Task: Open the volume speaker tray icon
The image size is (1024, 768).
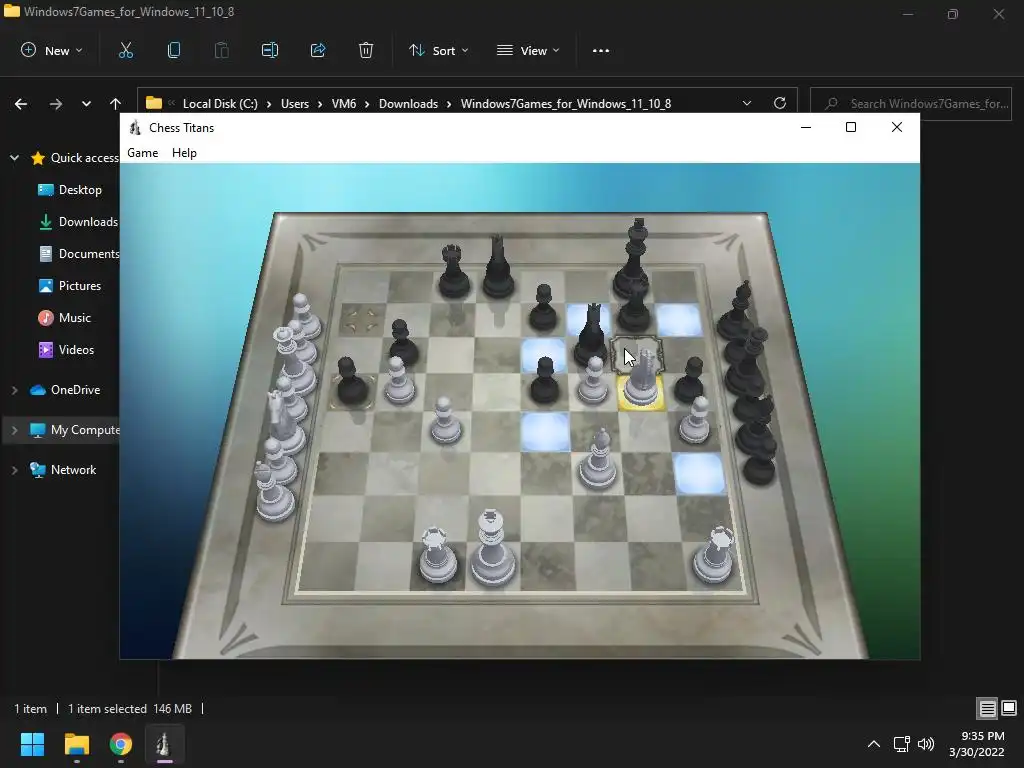Action: (926, 744)
